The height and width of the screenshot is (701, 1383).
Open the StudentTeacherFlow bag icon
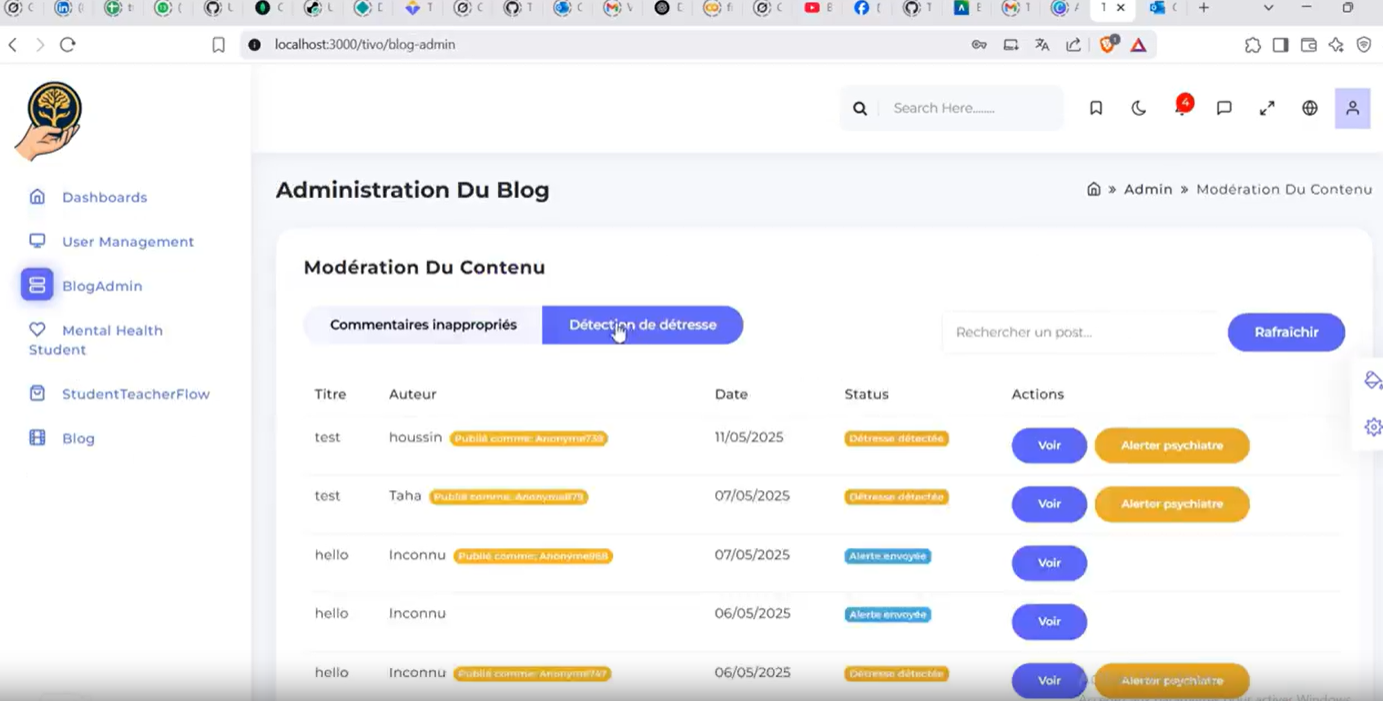tap(37, 394)
